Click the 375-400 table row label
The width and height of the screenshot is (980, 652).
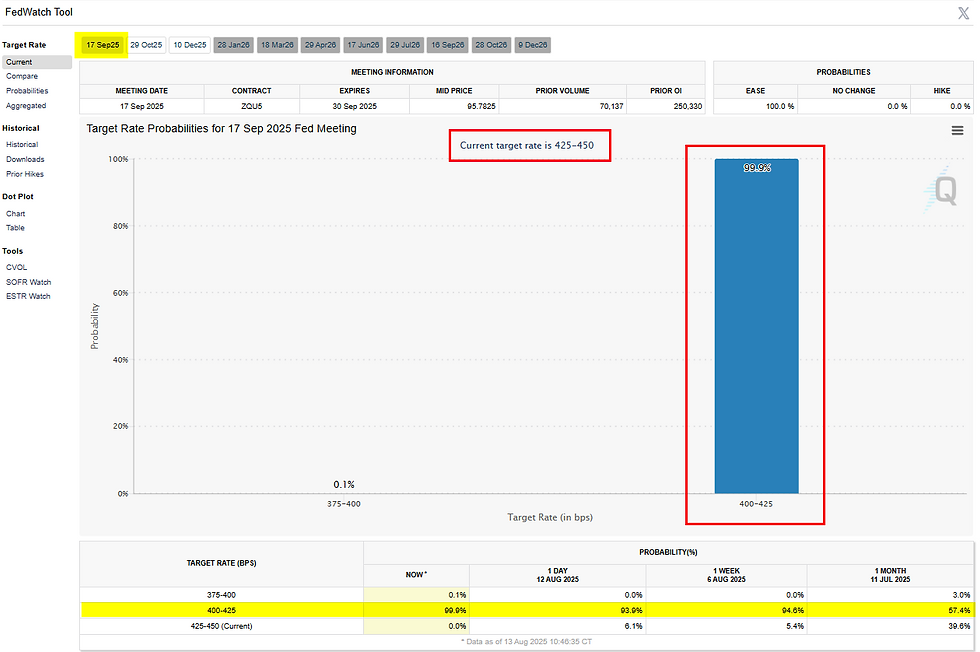pos(221,595)
